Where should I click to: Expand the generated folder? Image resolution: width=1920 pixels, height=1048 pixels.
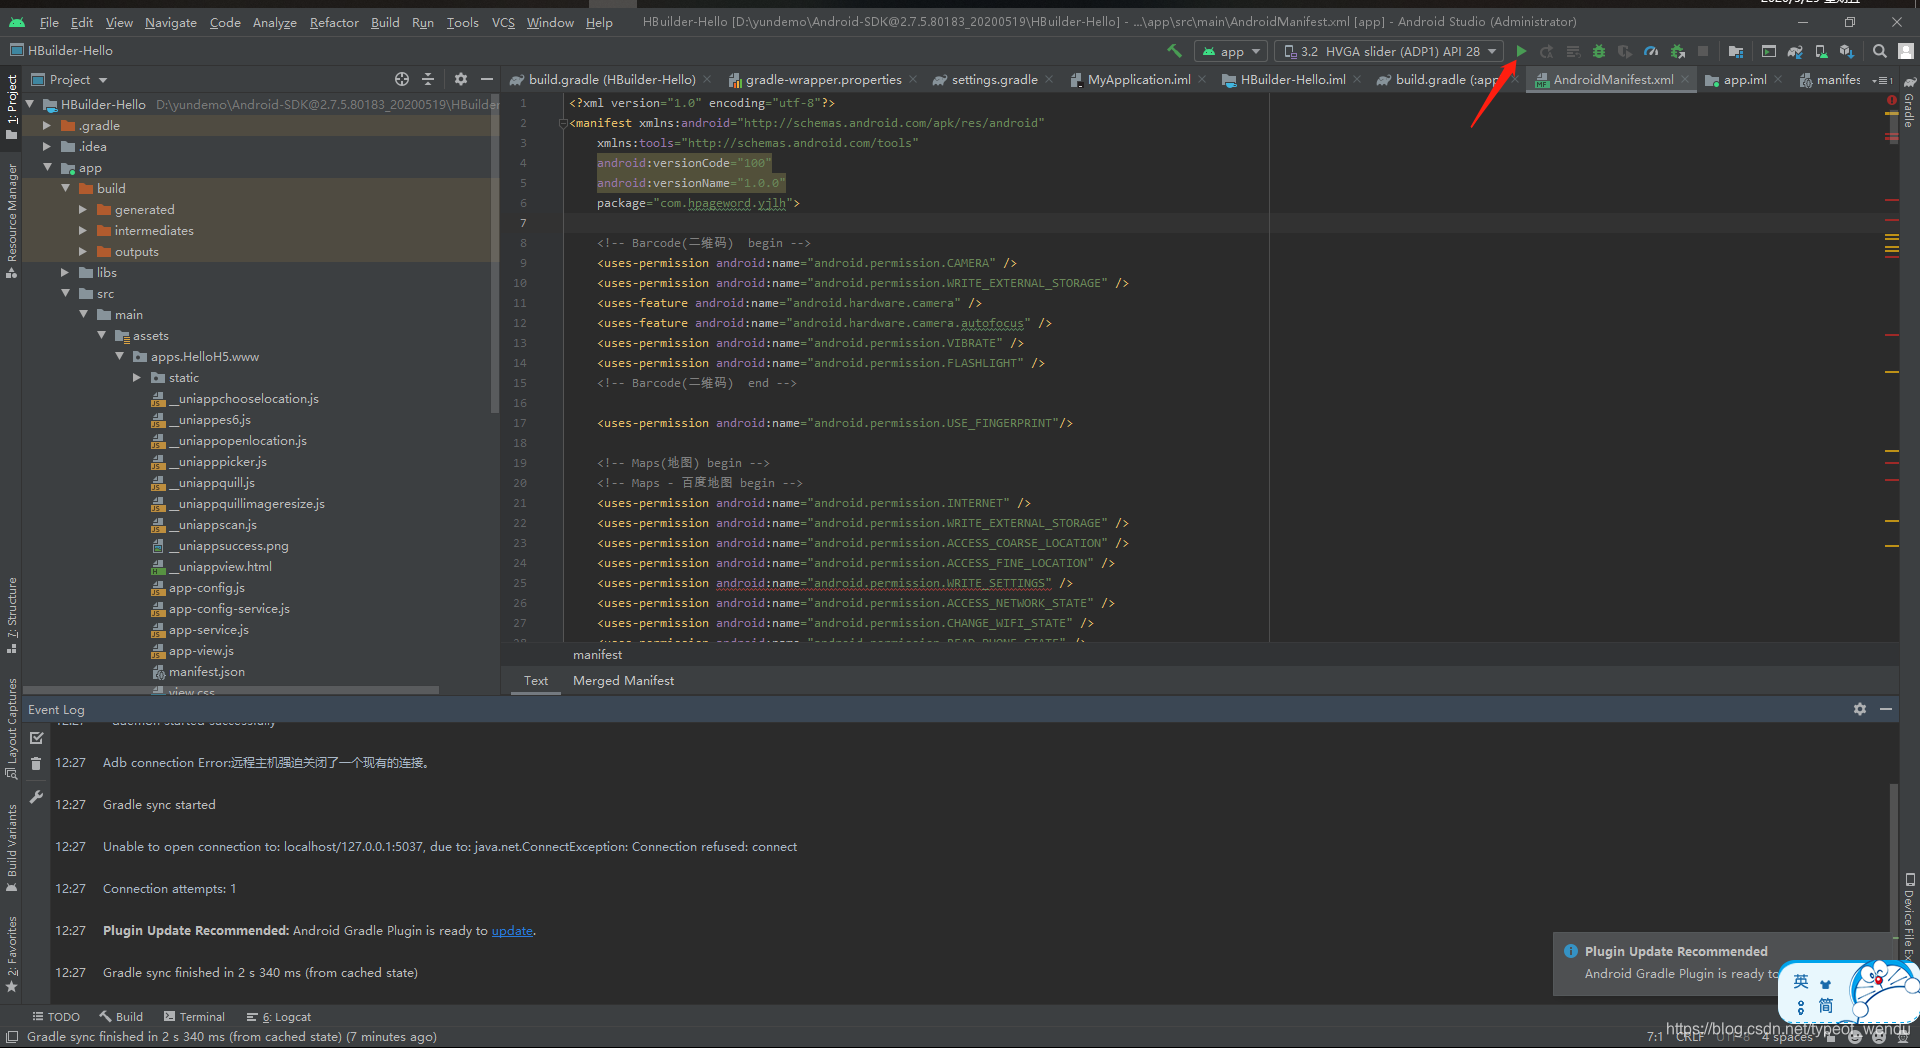(83, 209)
